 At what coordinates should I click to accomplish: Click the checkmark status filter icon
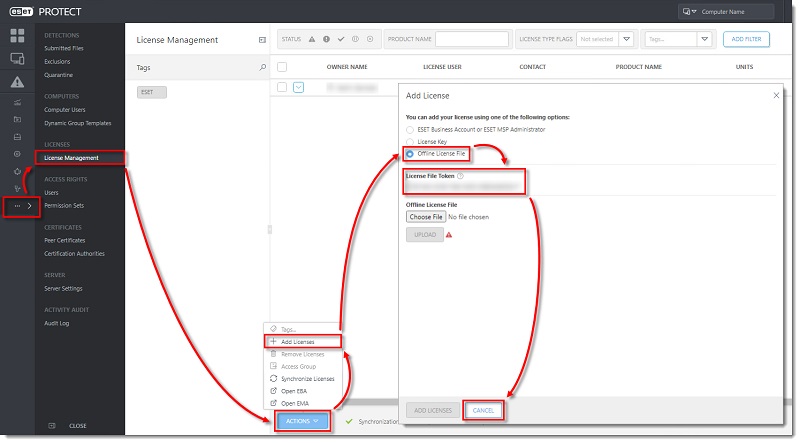point(341,39)
